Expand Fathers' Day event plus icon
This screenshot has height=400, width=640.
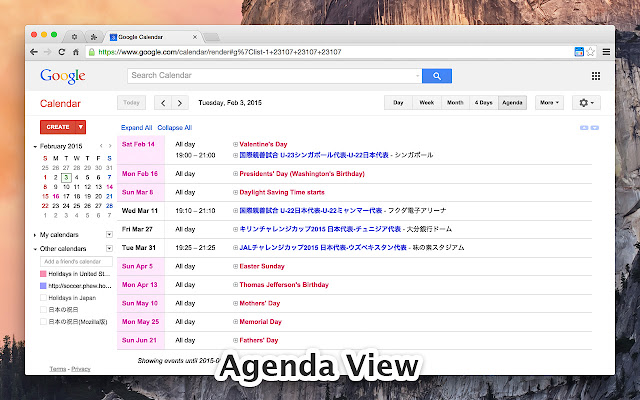point(235,340)
